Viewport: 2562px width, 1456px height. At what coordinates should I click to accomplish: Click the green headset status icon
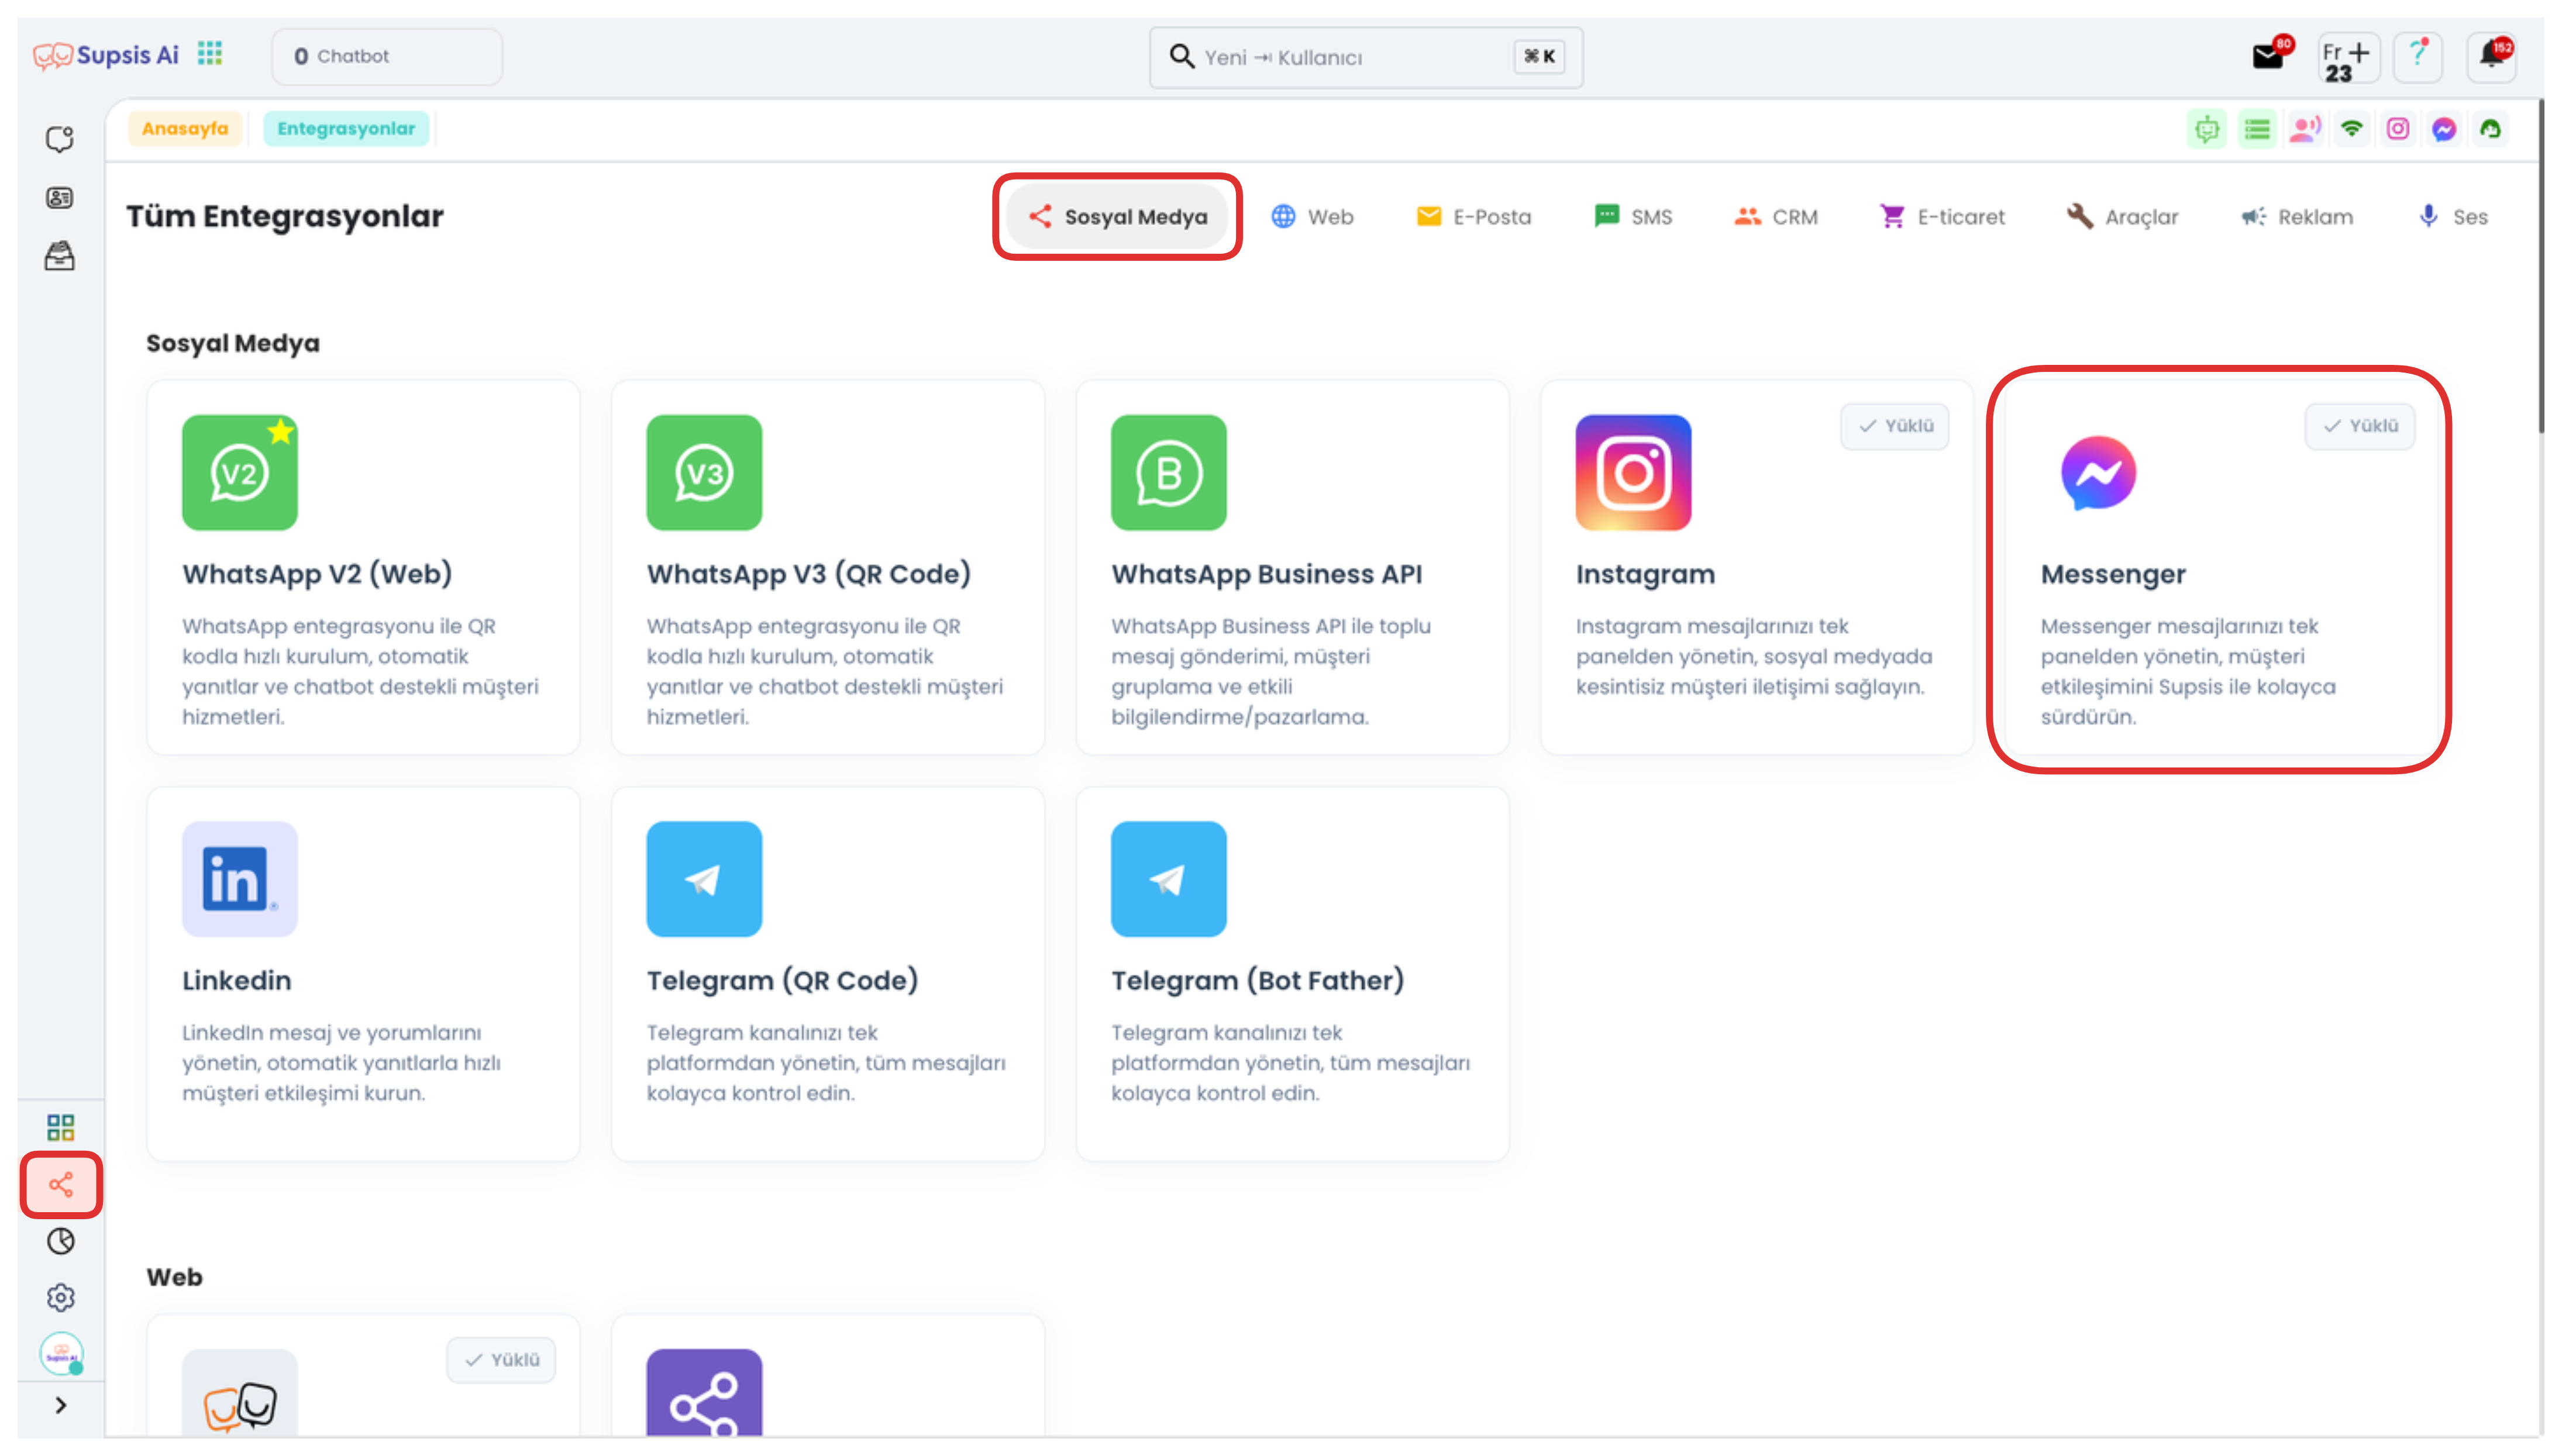[2490, 129]
